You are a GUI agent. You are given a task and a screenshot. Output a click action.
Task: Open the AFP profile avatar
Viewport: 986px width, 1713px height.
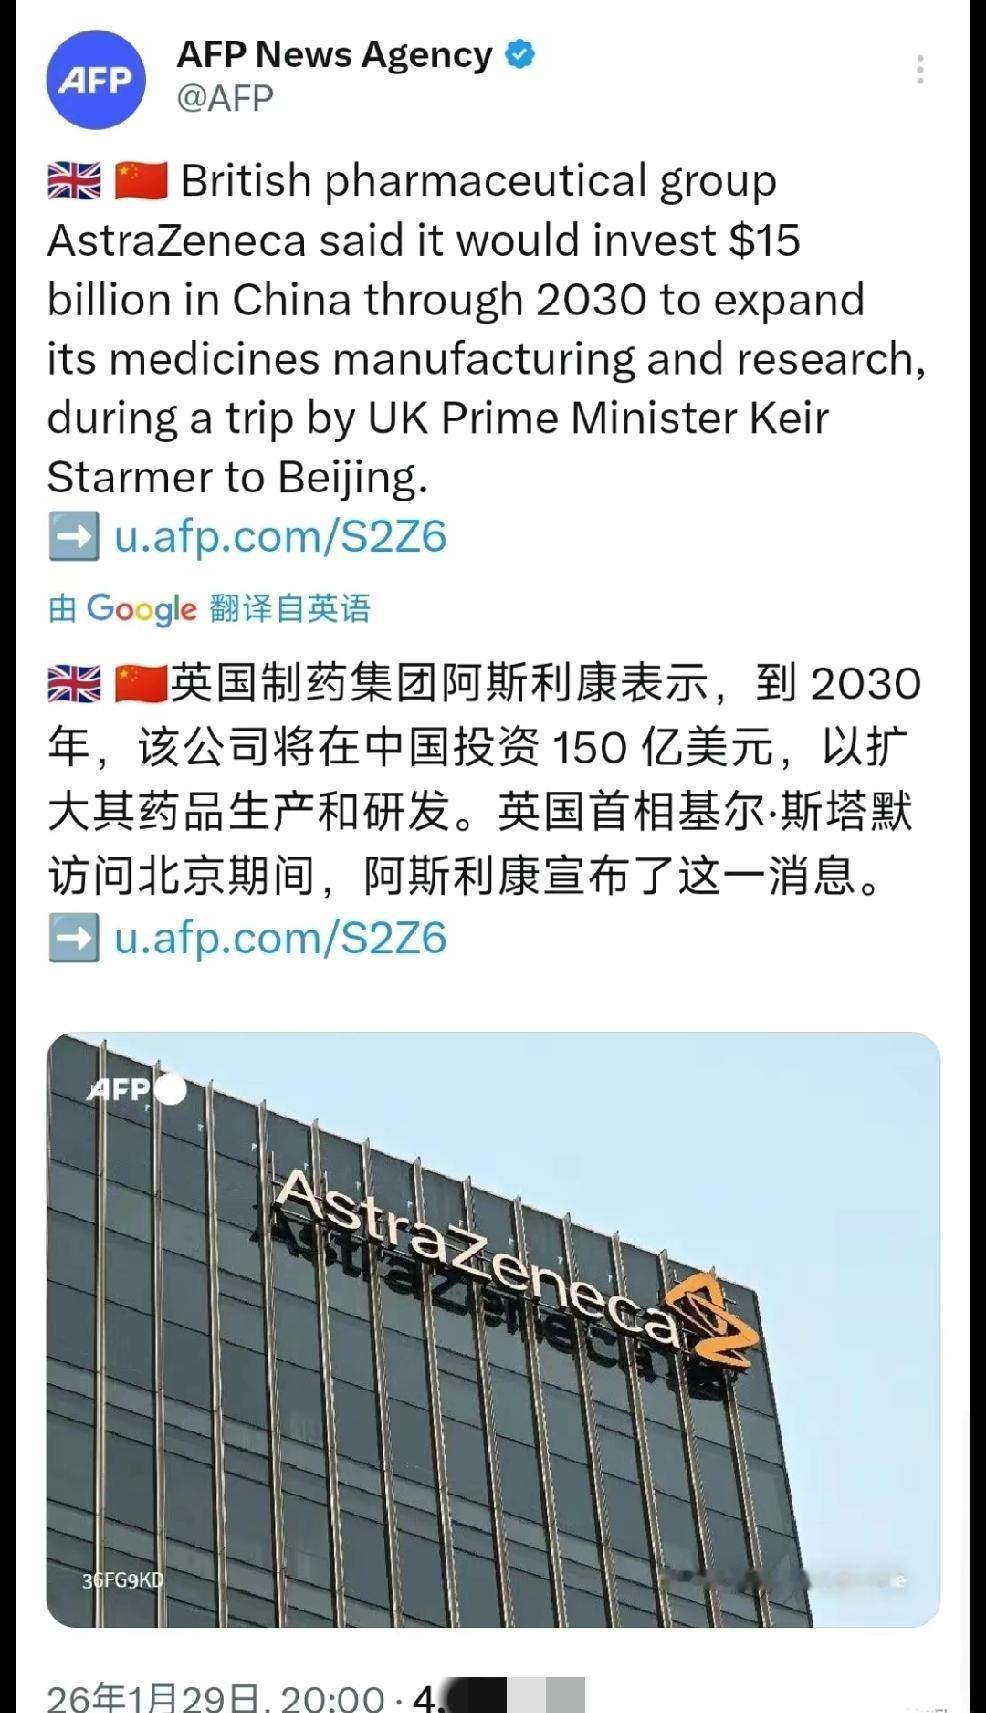coord(96,80)
